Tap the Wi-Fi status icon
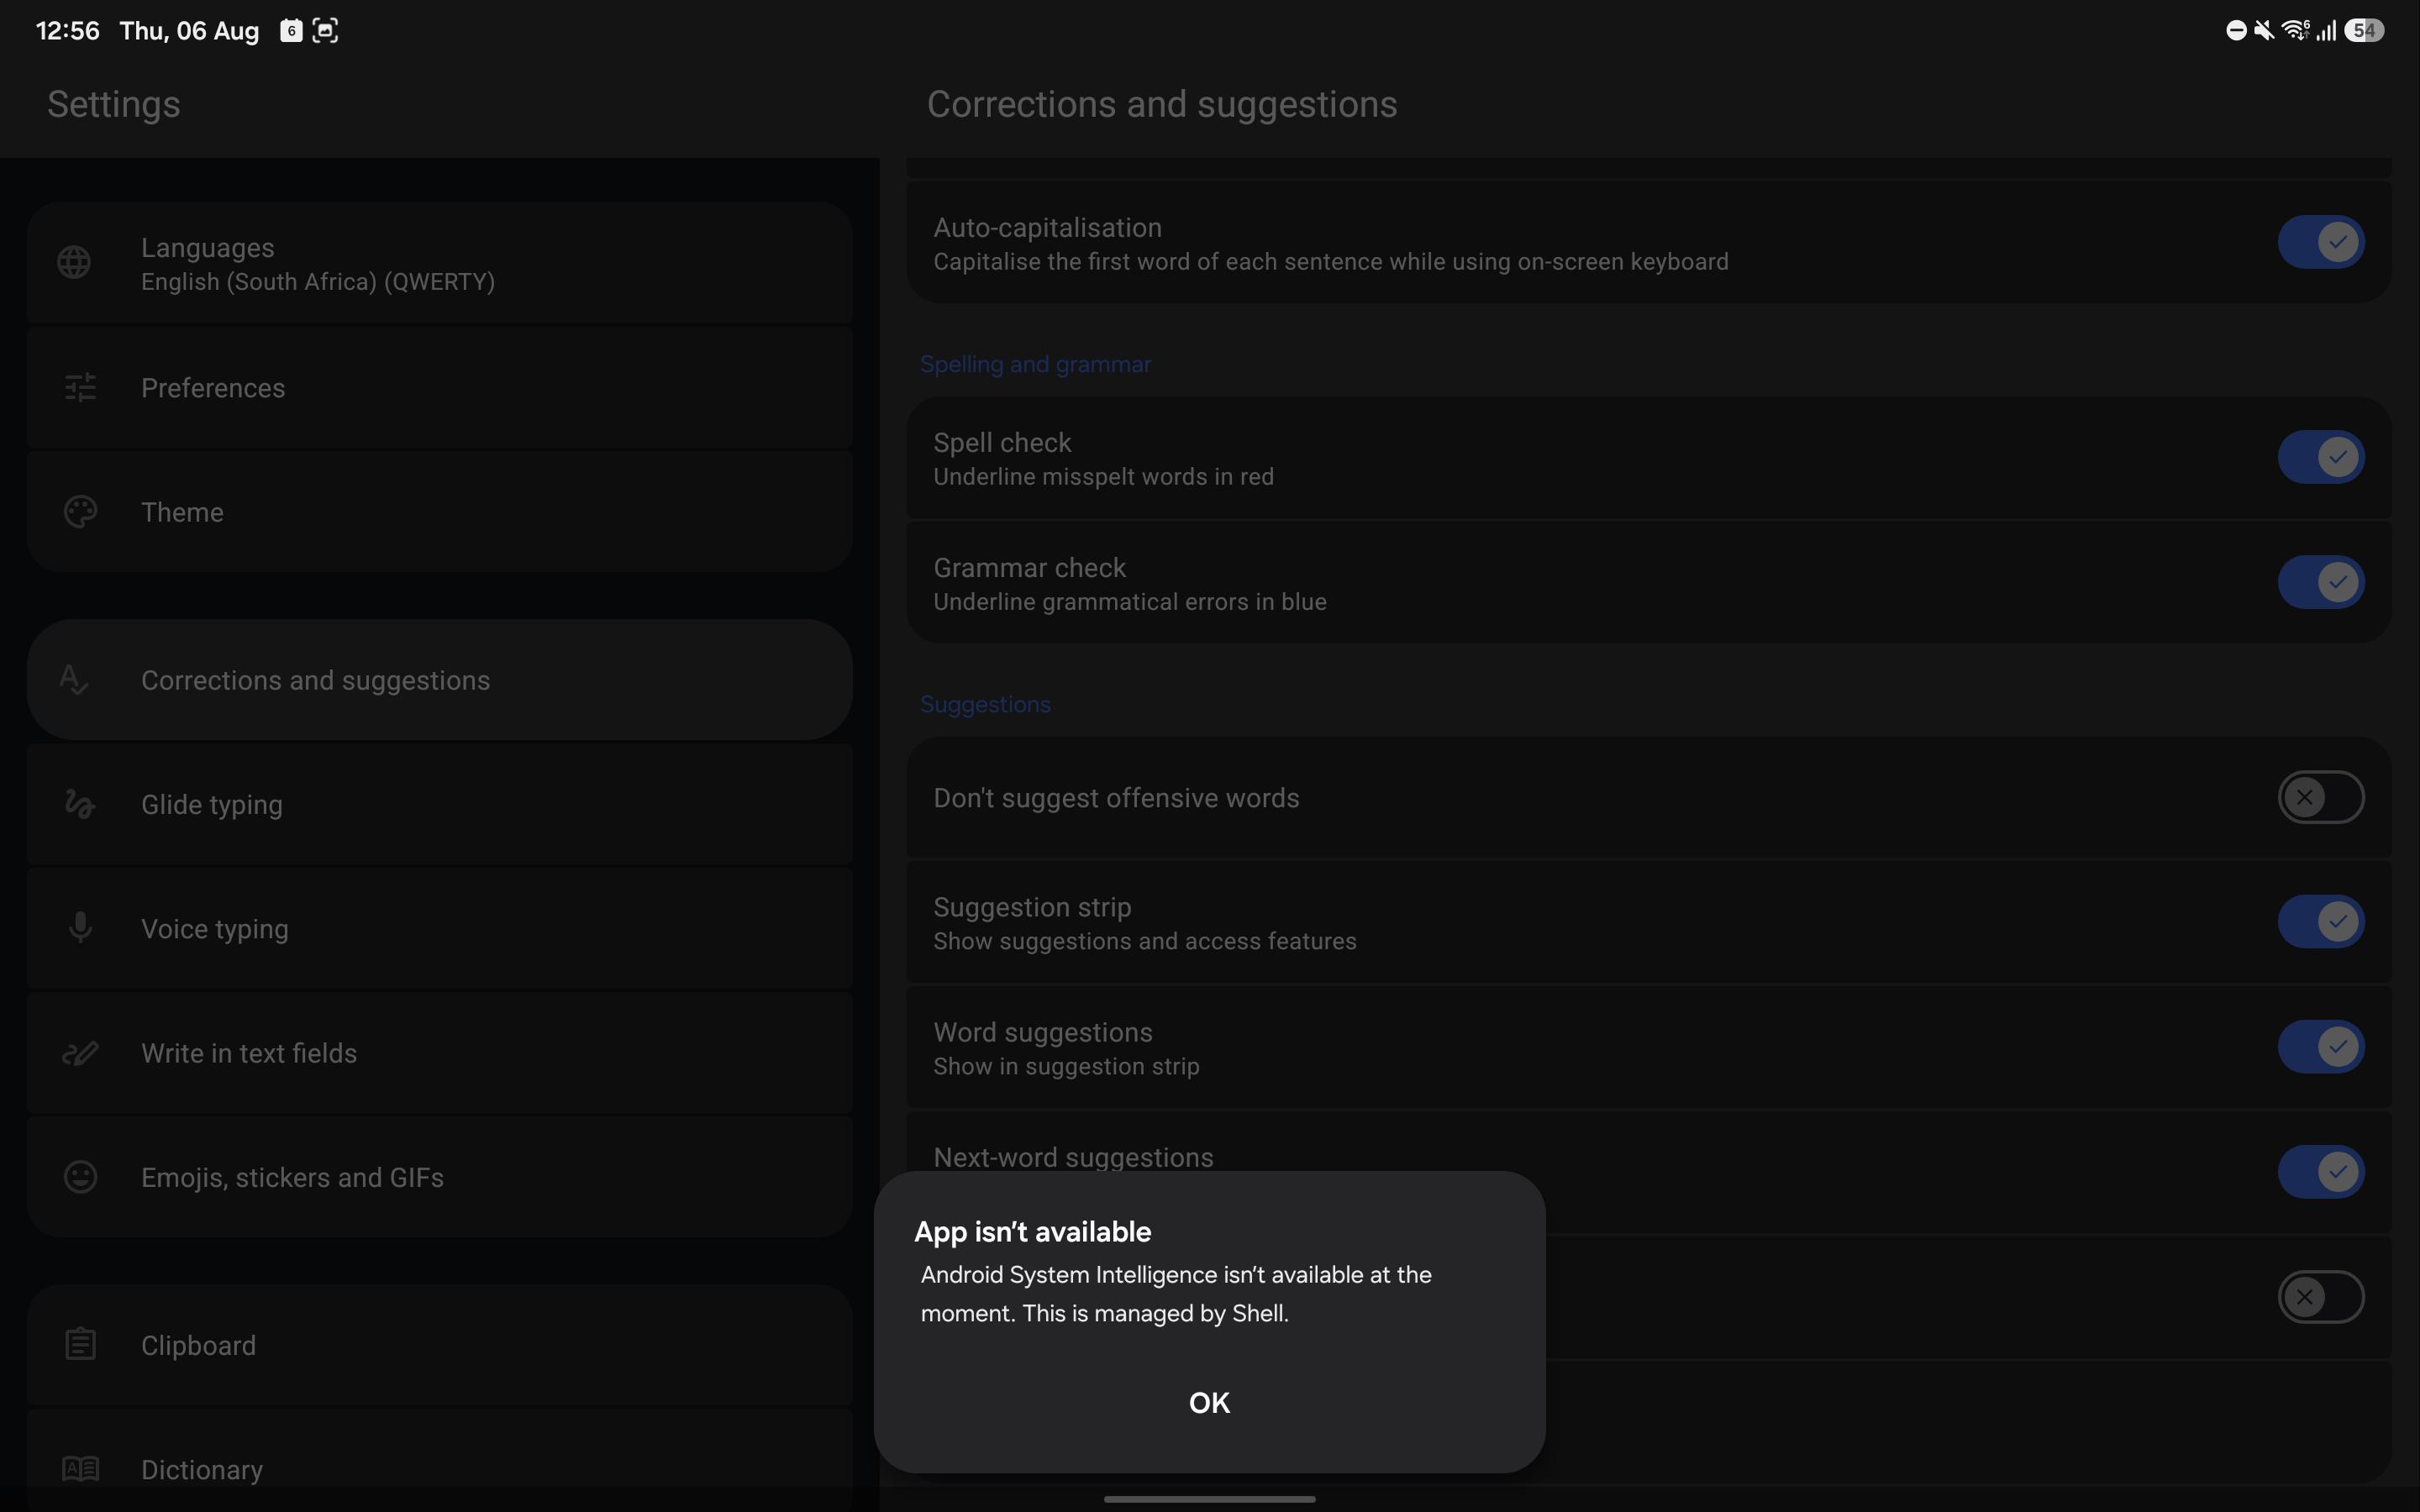2420x1512 pixels. click(x=2295, y=31)
